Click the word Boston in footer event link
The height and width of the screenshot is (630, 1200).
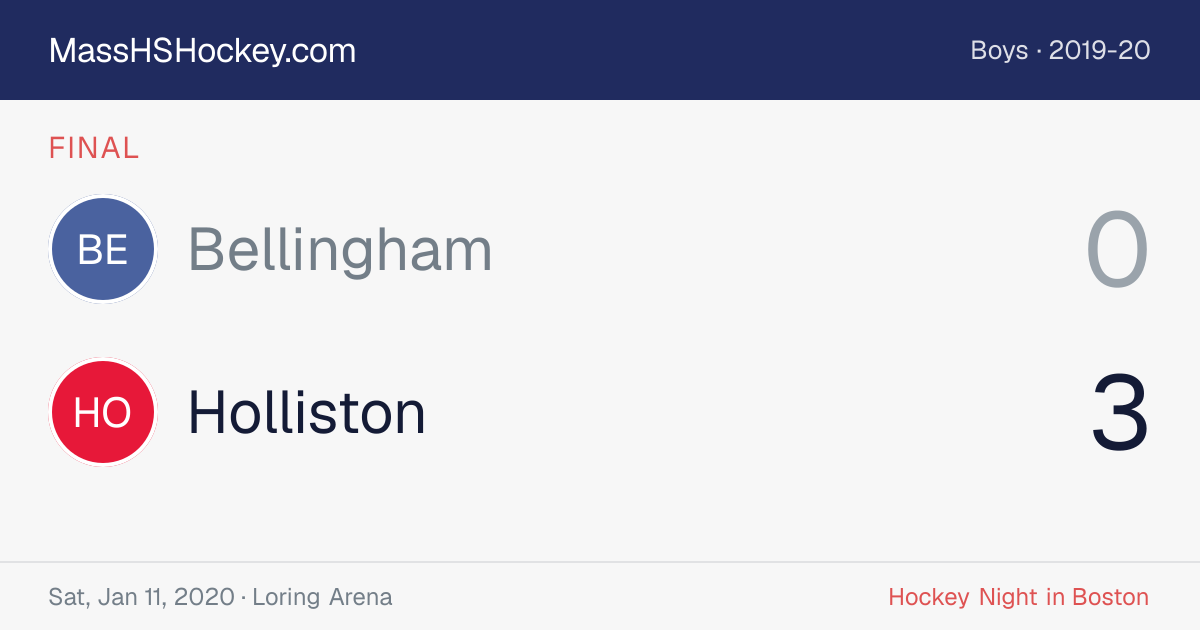pyautogui.click(x=1111, y=598)
